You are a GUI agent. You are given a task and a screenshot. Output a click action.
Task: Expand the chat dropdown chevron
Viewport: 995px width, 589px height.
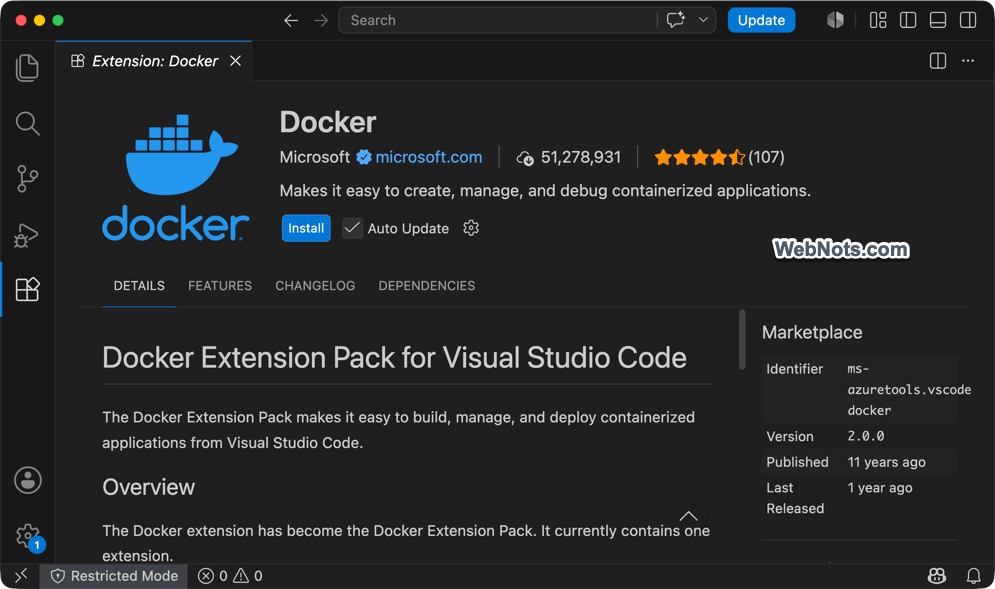pyautogui.click(x=703, y=20)
